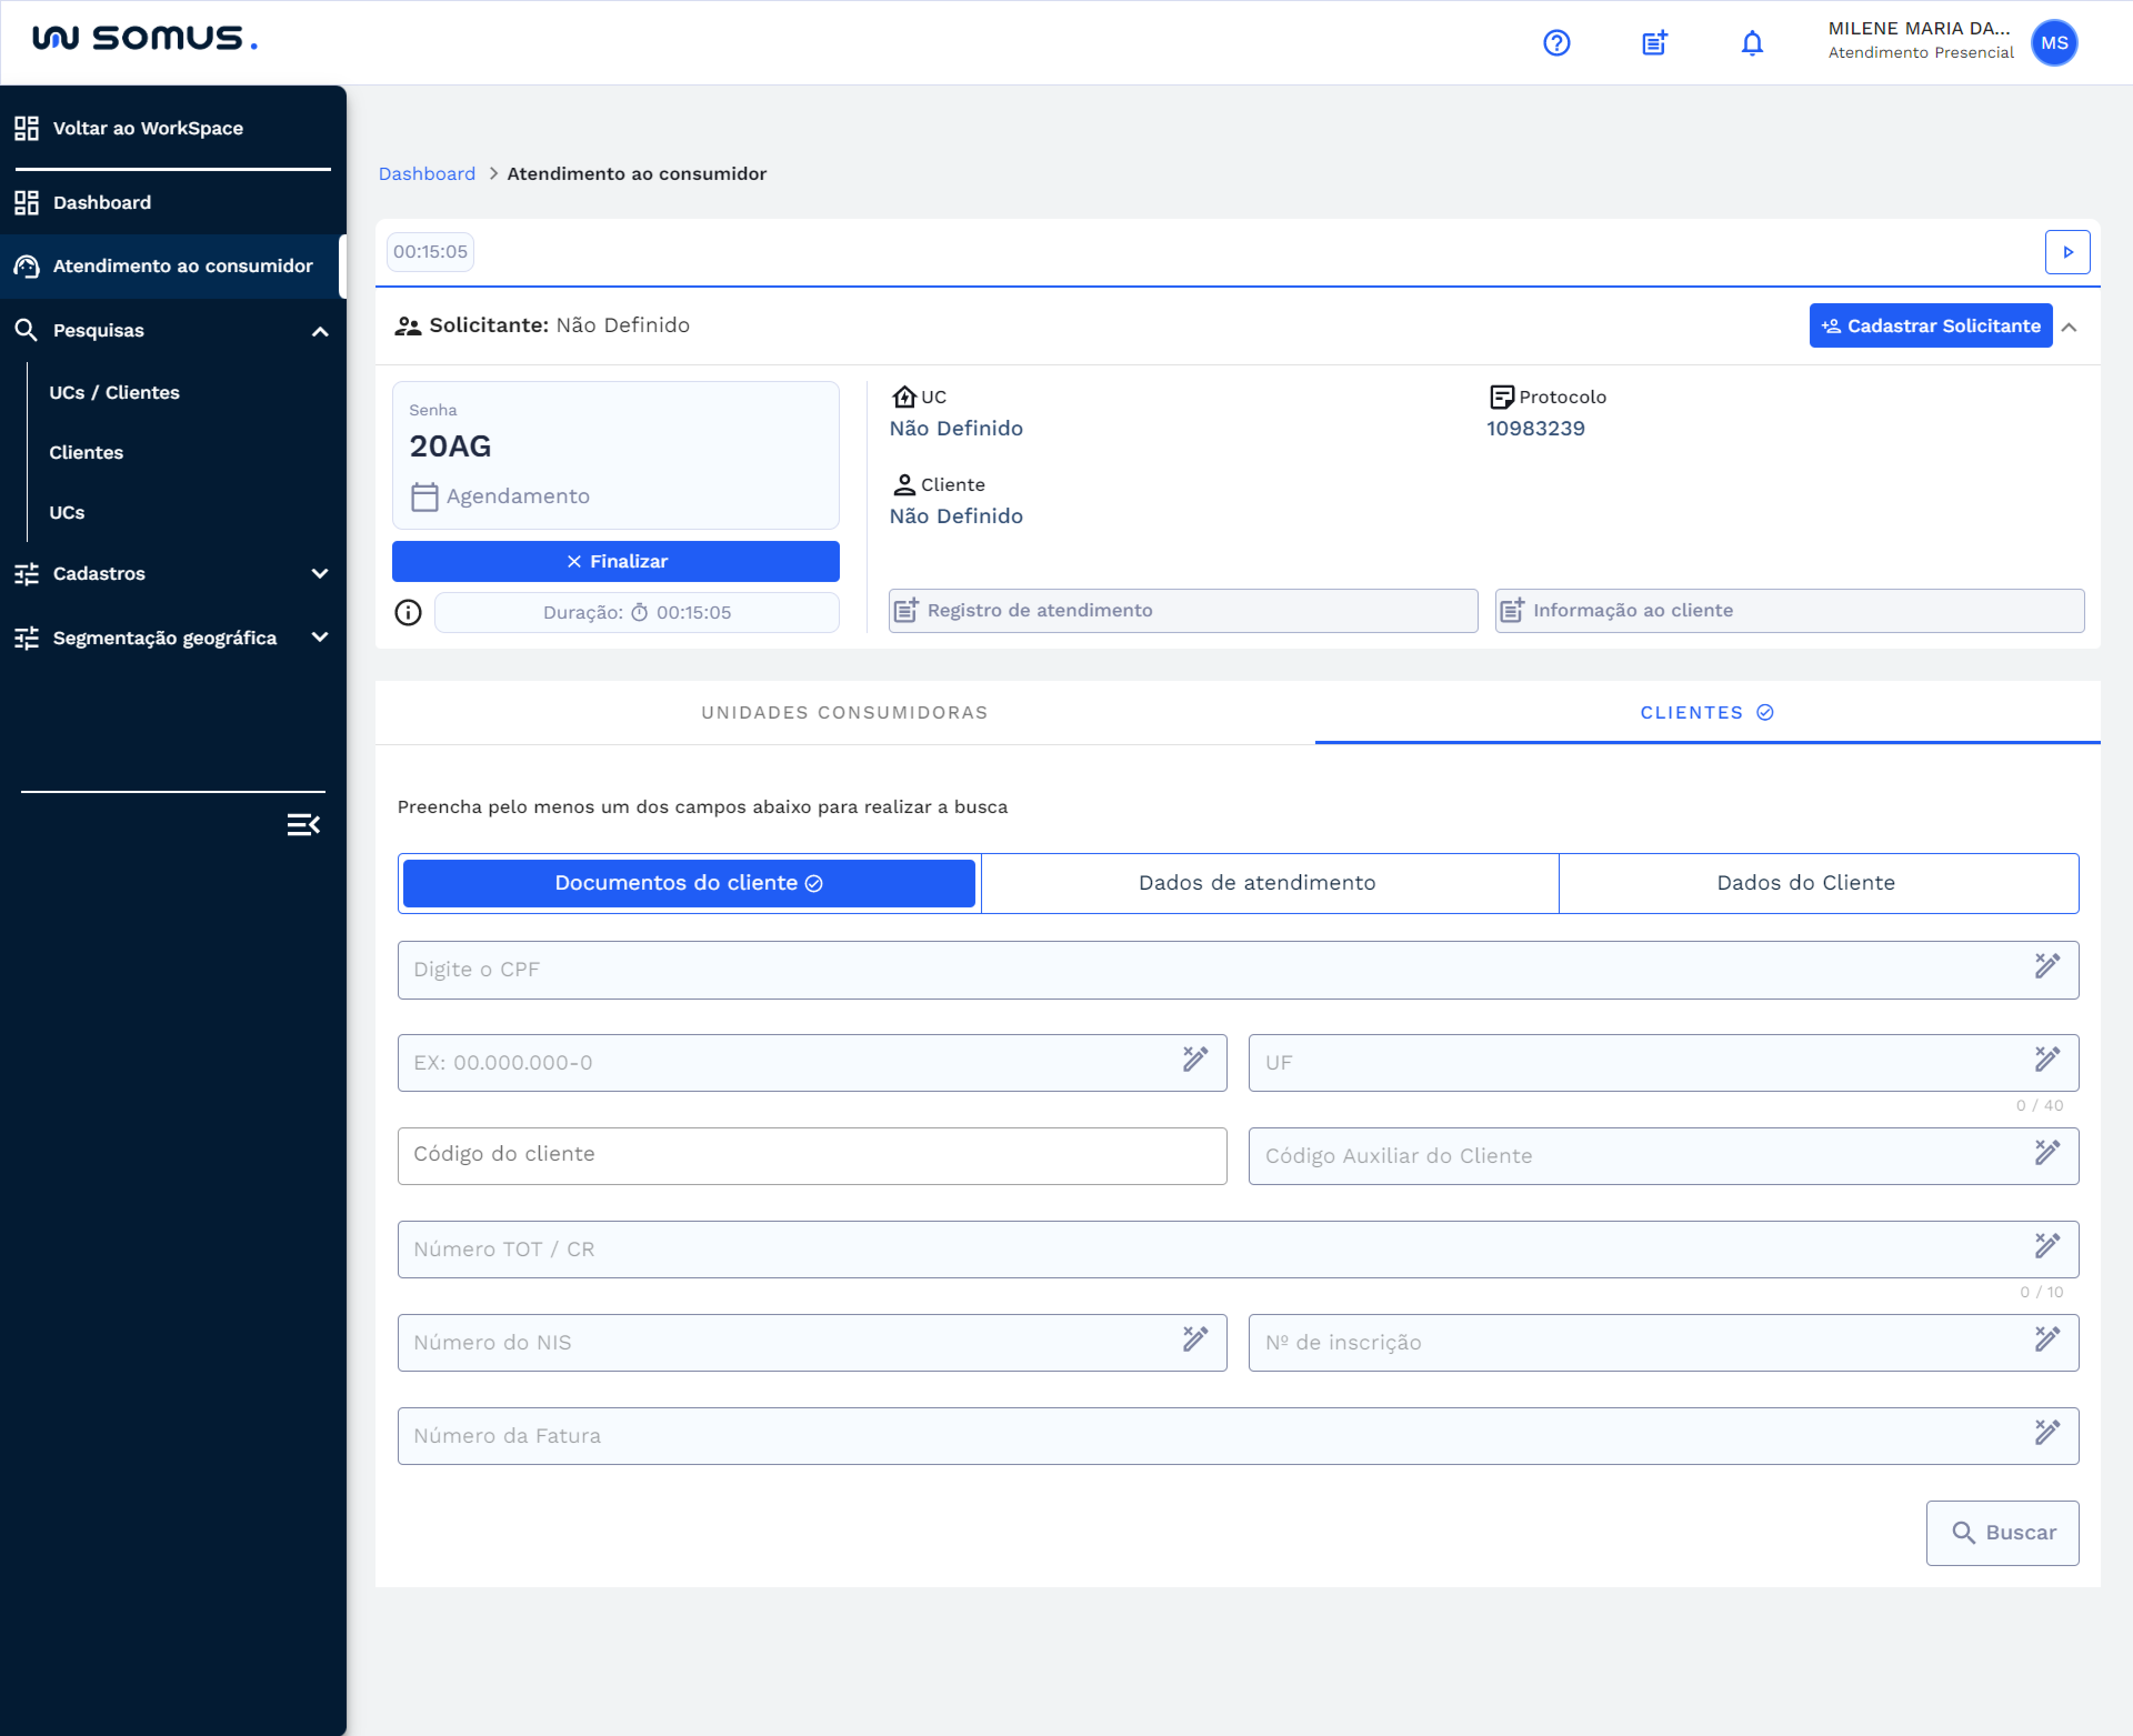Collapse the Pesquisas sidebar section
This screenshot has width=2133, height=1736.
tap(320, 331)
